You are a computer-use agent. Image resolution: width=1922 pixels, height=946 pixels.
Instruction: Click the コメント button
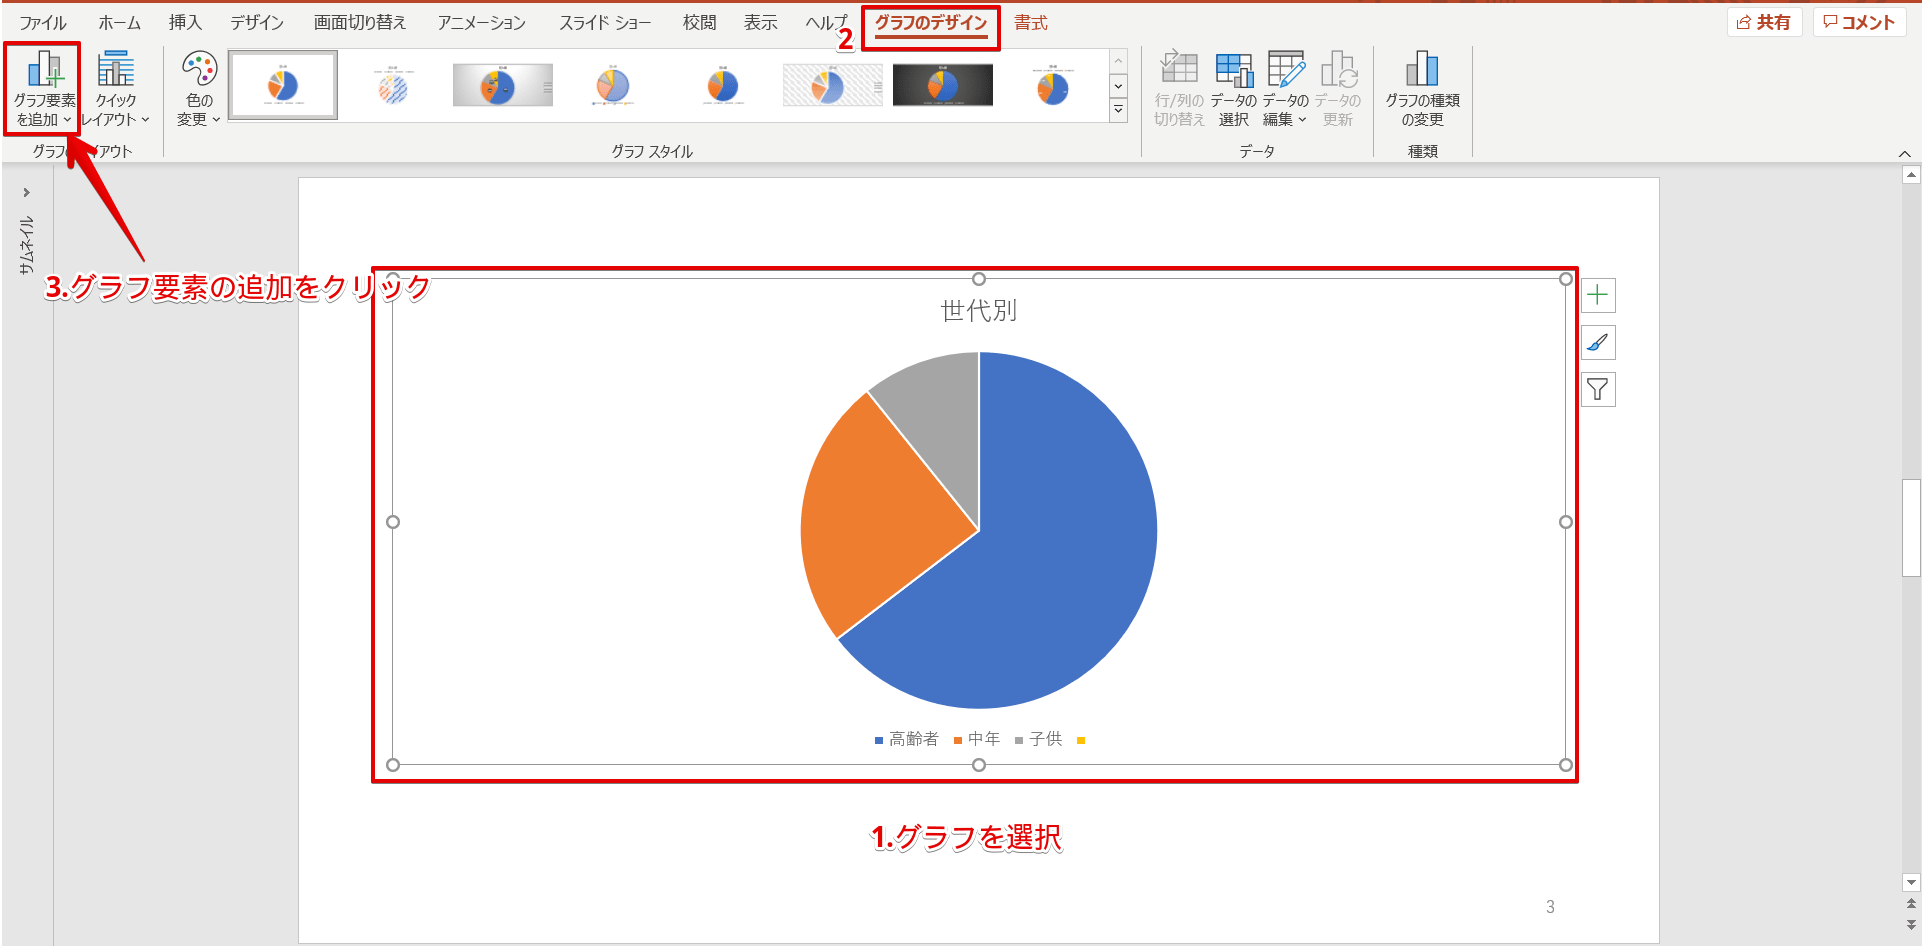click(x=1859, y=22)
